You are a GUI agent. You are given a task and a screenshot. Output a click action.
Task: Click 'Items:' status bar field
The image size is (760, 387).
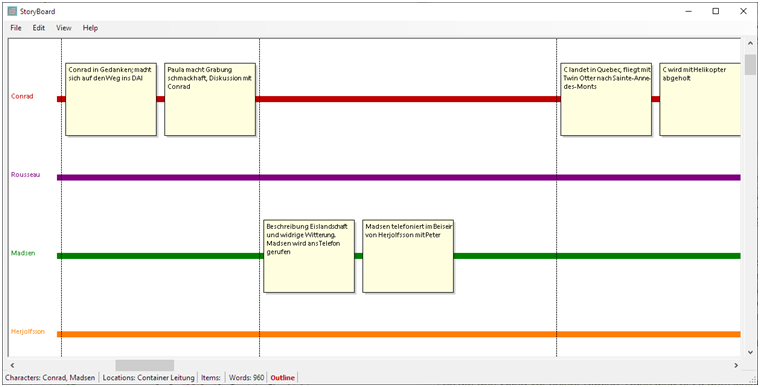pyautogui.click(x=211, y=377)
